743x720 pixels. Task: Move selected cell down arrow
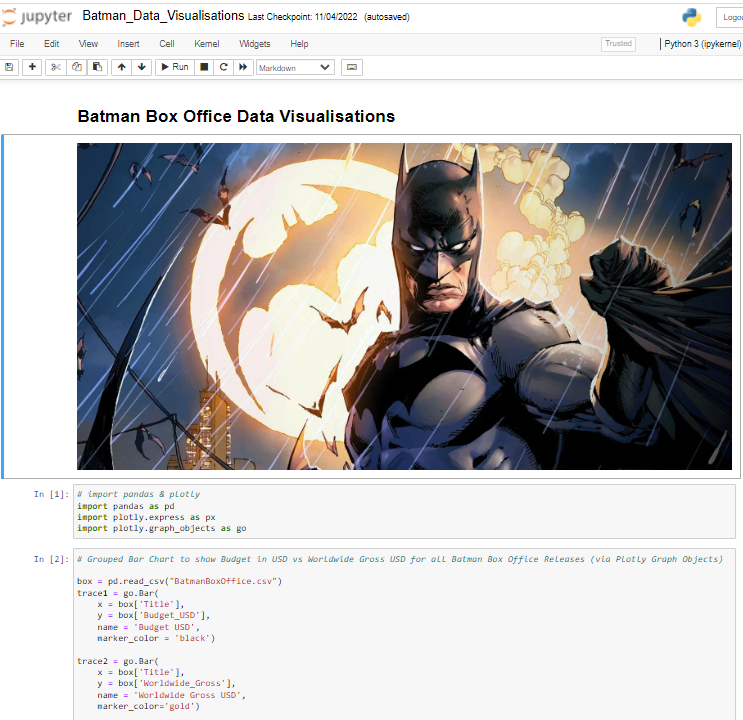point(142,67)
